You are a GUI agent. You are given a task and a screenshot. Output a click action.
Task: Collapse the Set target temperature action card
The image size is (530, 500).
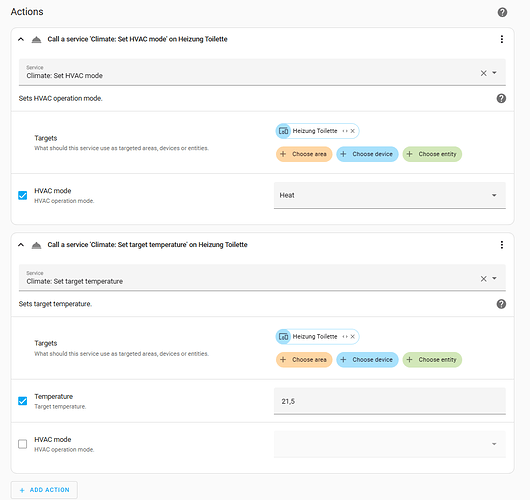tap(21, 245)
